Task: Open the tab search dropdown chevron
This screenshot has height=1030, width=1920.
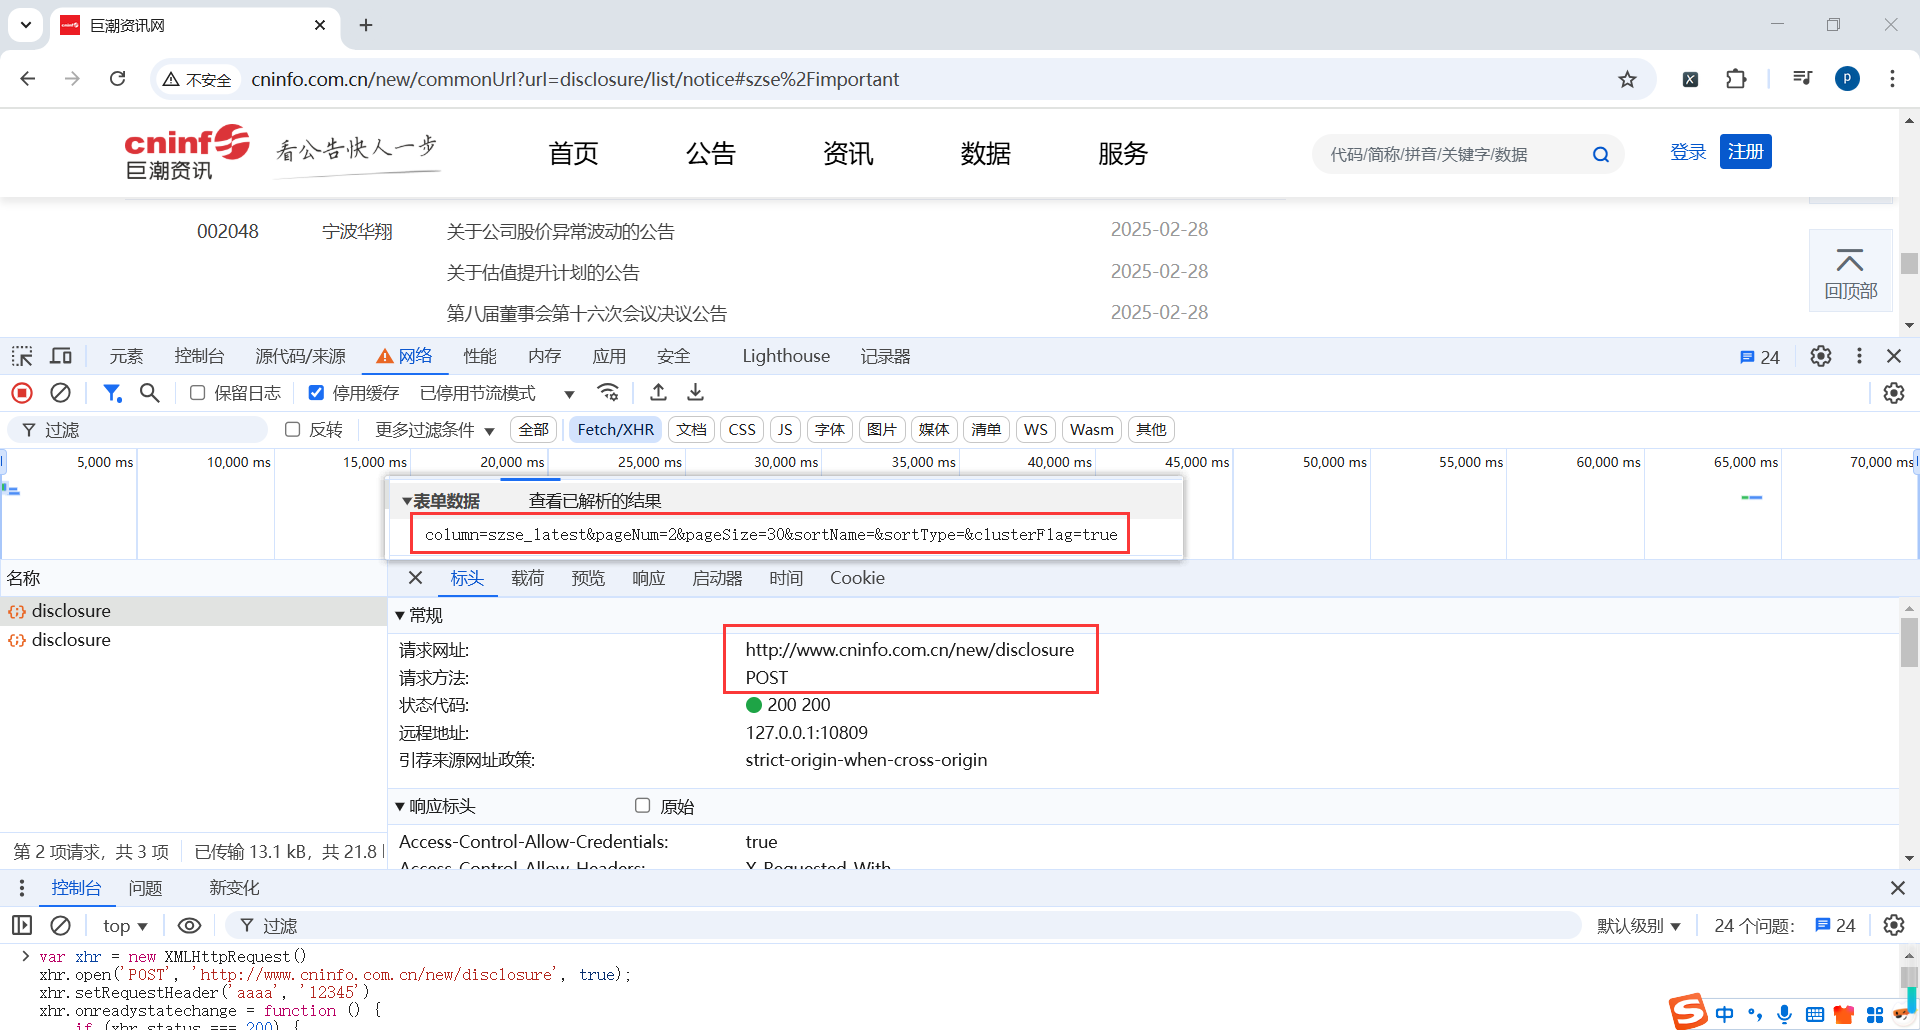Action: coord(26,25)
